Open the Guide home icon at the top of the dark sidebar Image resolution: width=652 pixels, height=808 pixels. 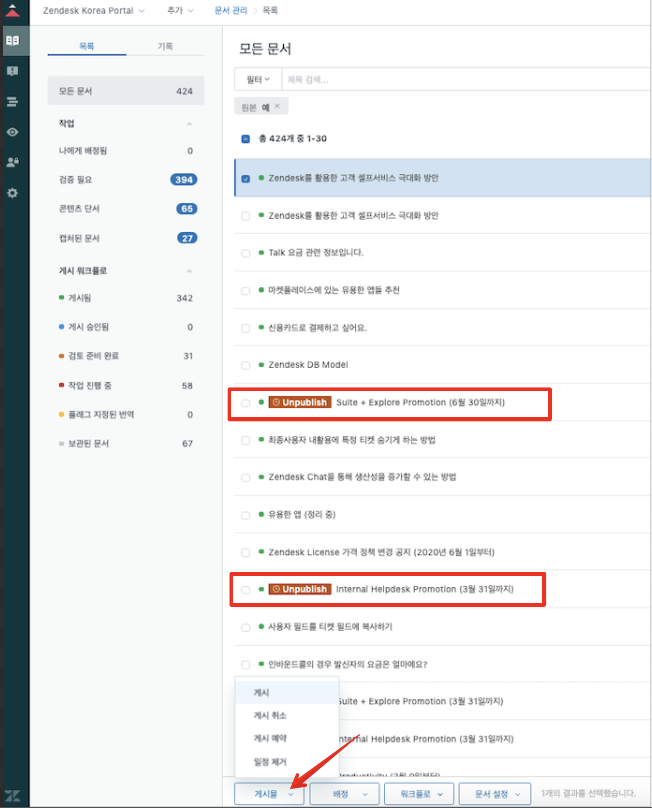12,10
